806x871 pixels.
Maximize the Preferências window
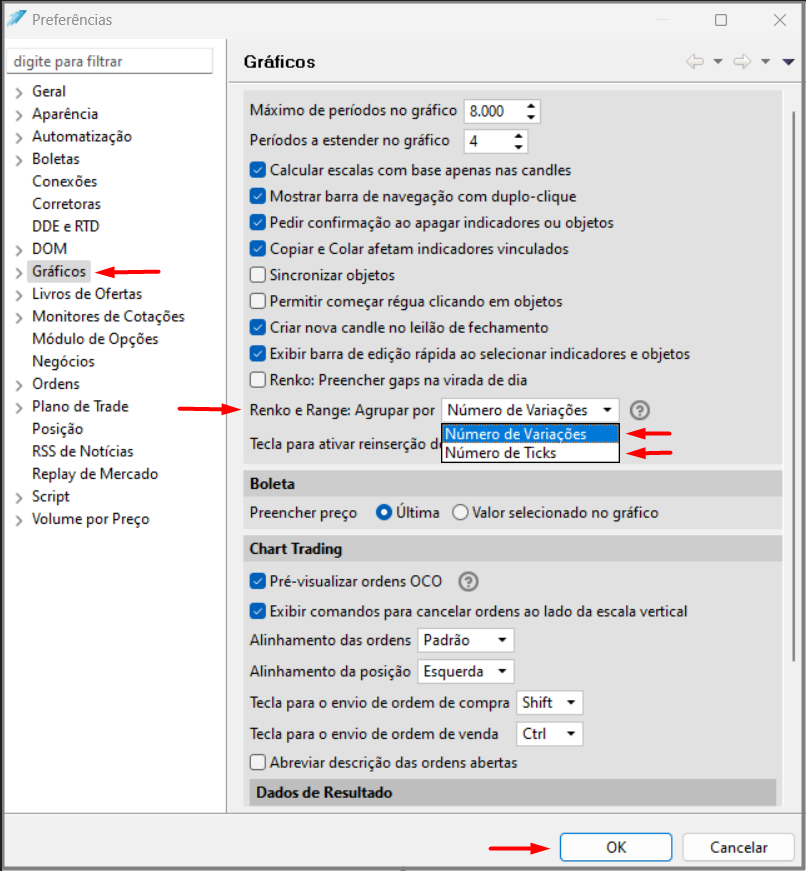coord(720,20)
